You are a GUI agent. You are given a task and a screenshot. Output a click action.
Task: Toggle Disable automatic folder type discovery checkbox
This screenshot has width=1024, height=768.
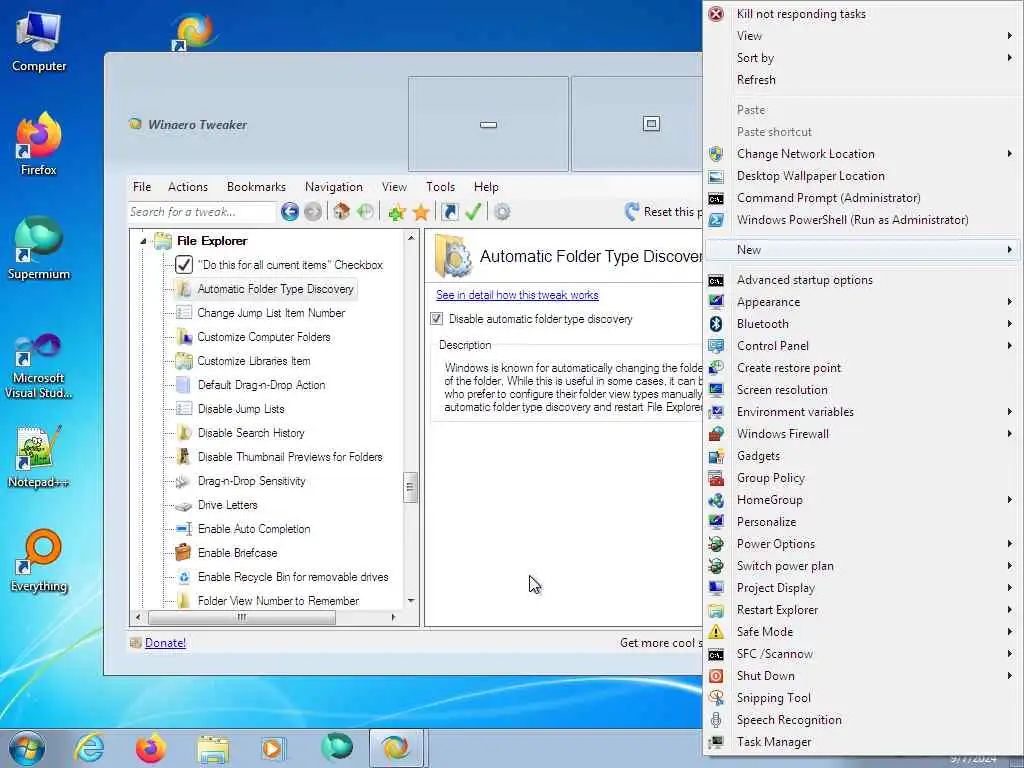[437, 319]
